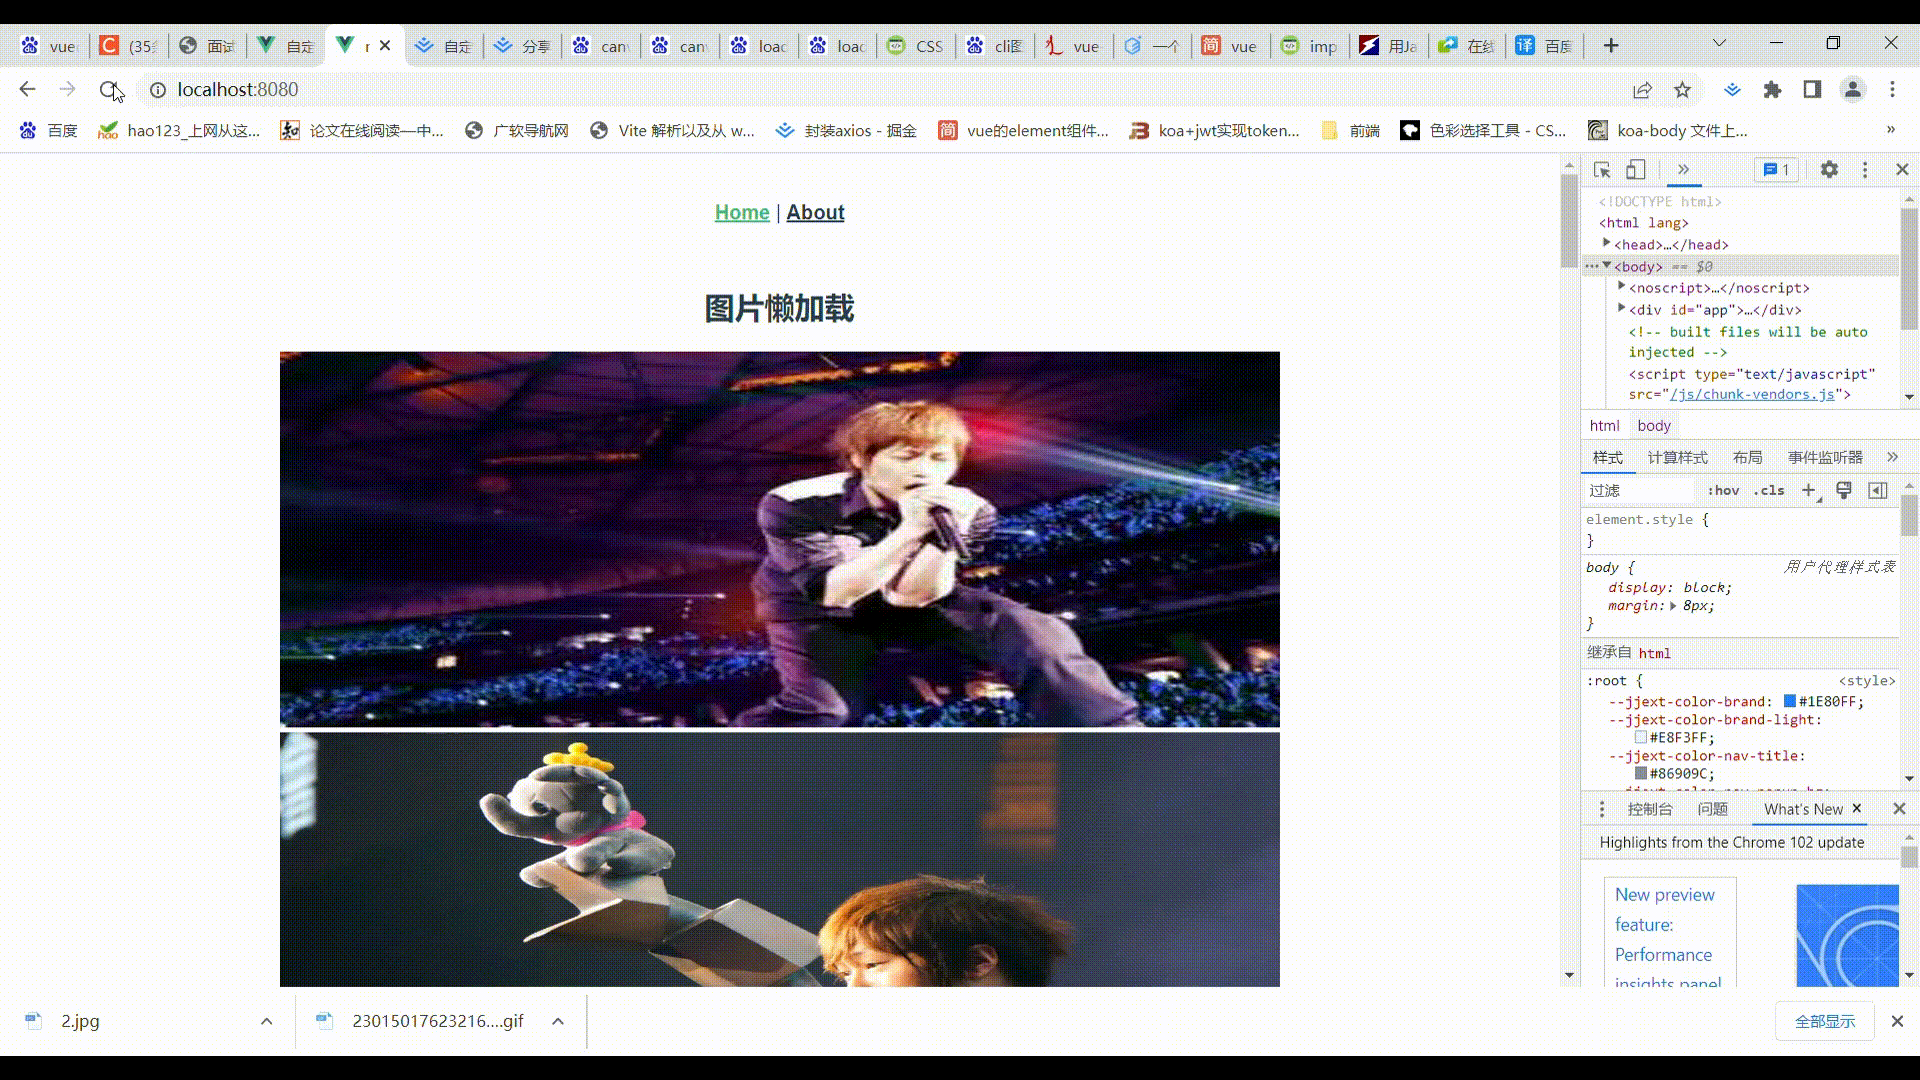1920x1080 pixels.
Task: Open DevTools settings gear
Action: pos(1828,170)
